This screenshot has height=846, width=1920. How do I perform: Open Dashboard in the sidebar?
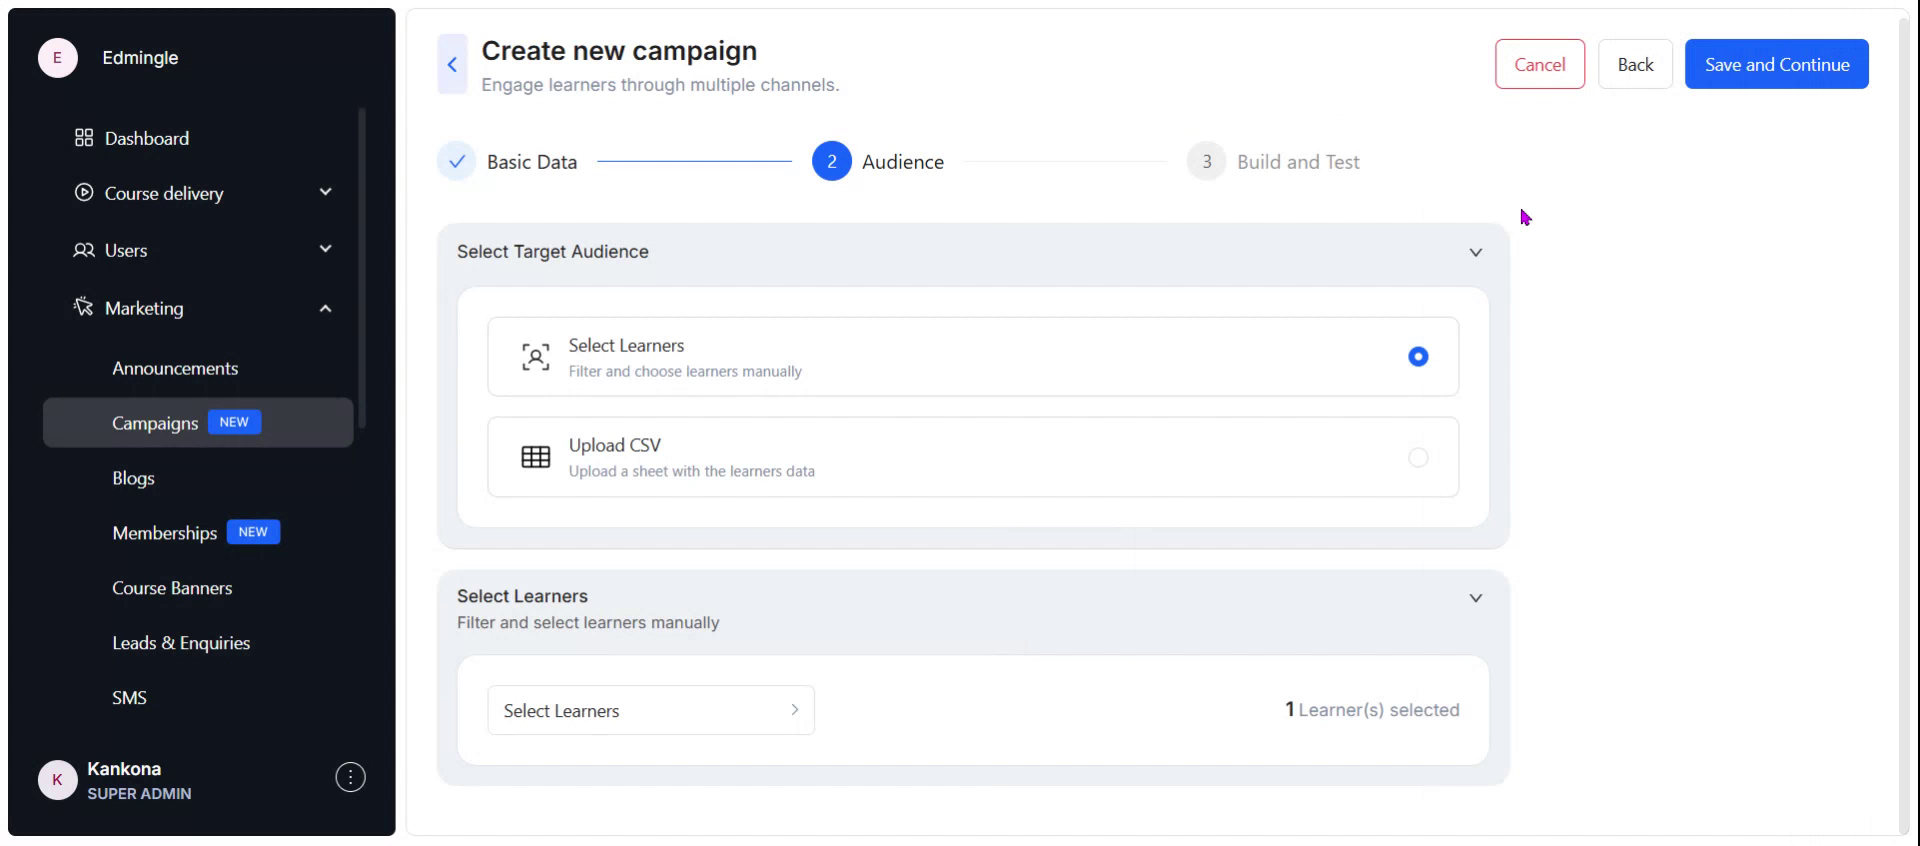pyautogui.click(x=146, y=138)
